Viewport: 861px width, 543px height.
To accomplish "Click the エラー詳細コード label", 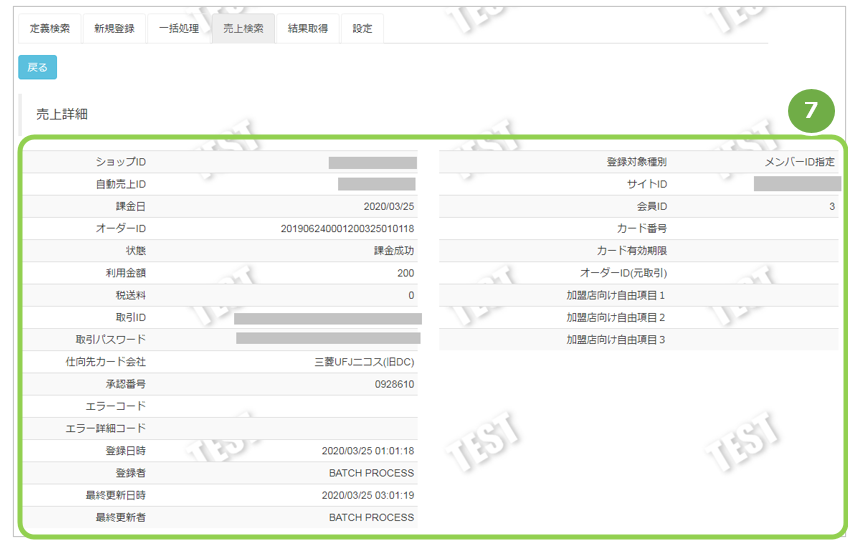I will pos(106,428).
